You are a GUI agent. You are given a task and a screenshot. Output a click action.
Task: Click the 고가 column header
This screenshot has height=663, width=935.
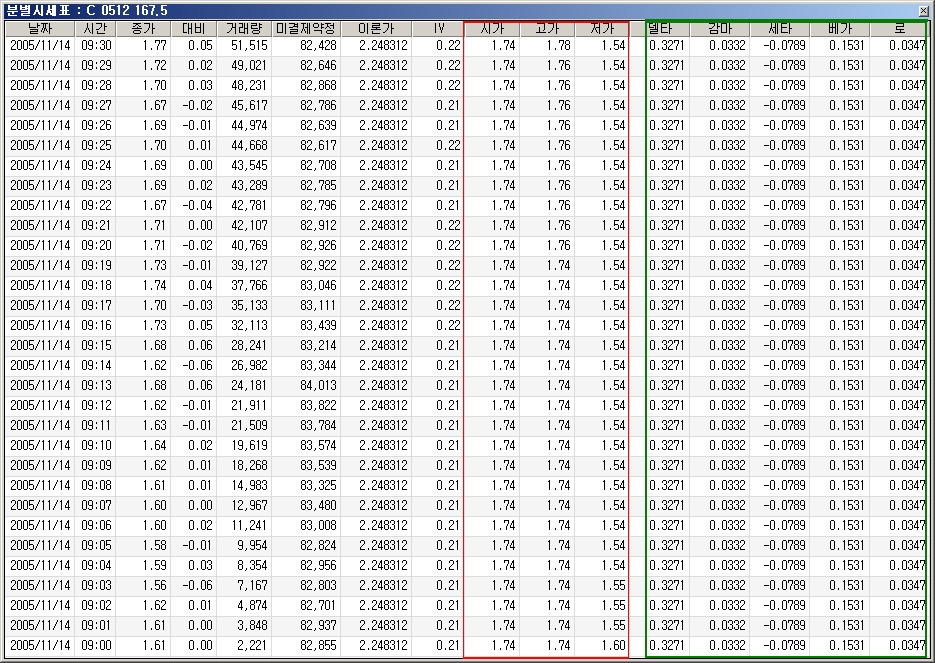tap(547, 28)
